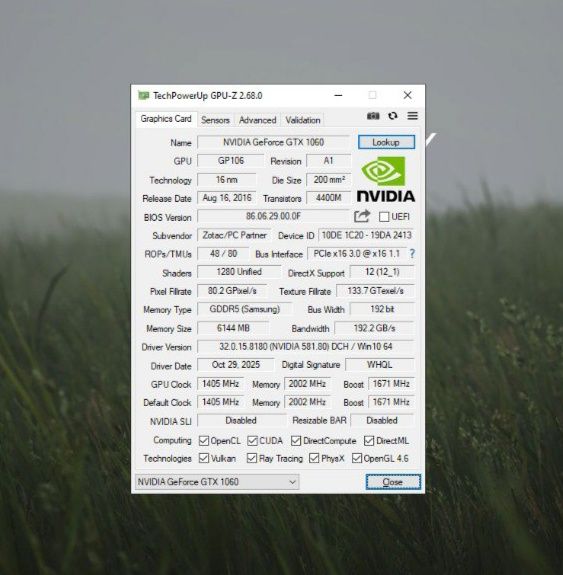Click the Device ID field 10DE 1C20

[x=366, y=235]
